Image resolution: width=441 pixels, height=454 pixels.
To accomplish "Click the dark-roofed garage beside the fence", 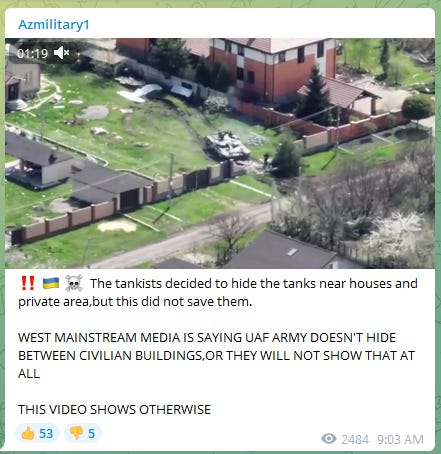I will click(108, 187).
